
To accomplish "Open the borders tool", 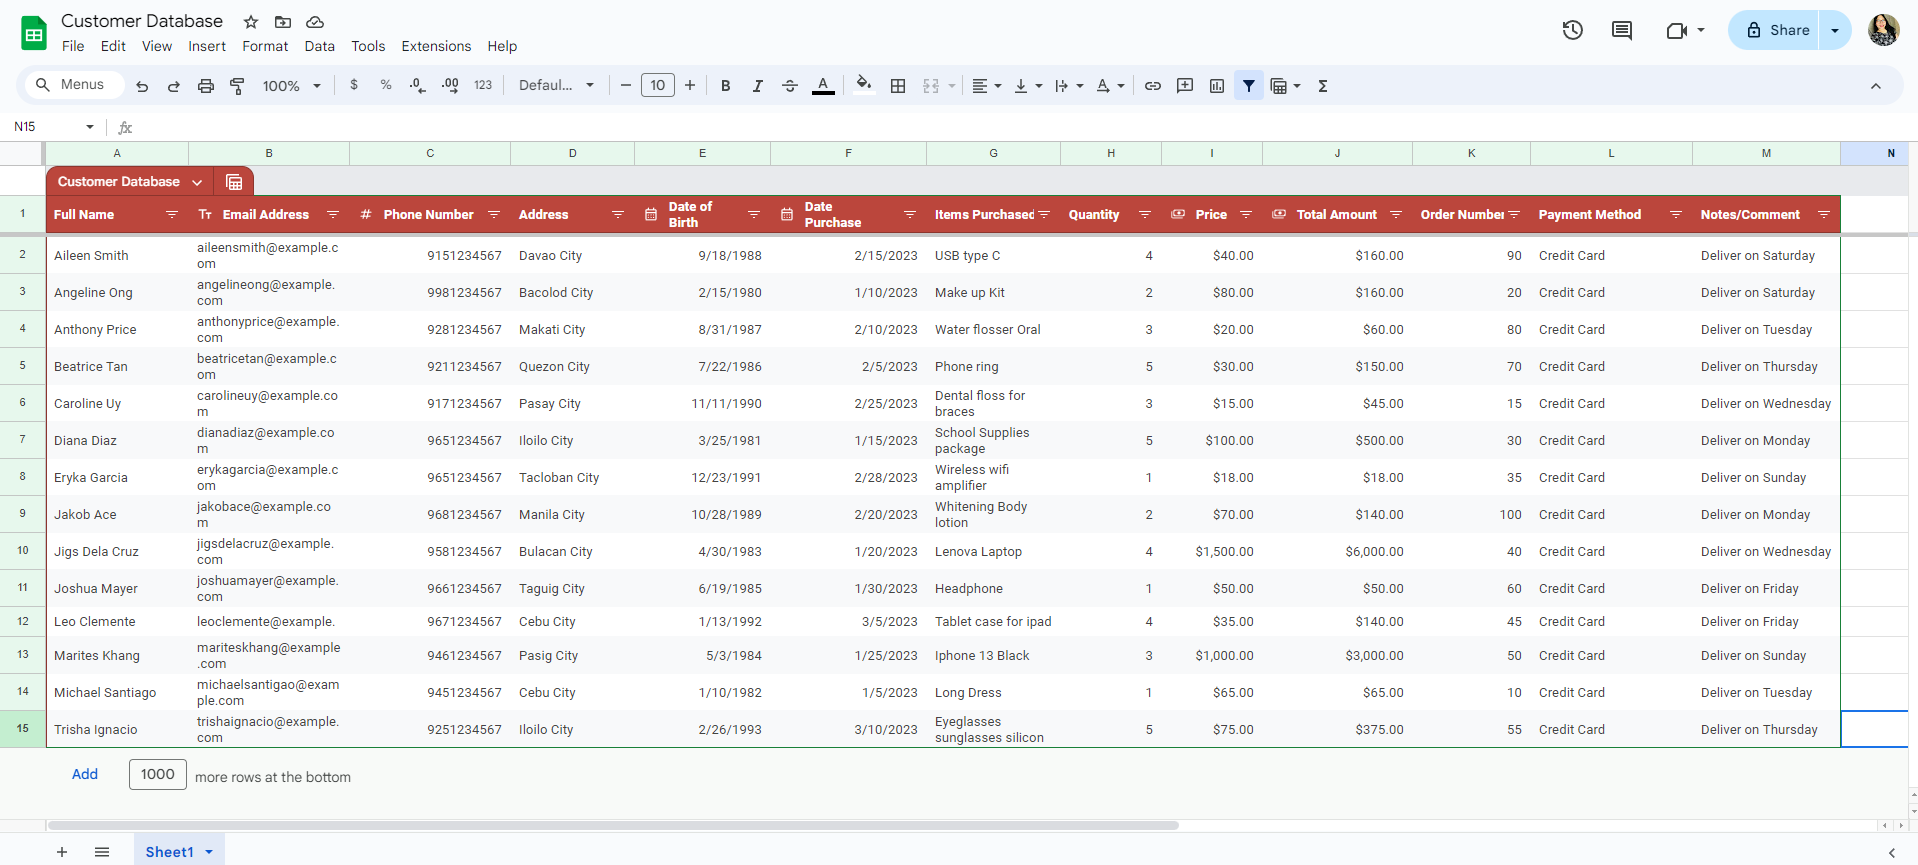I will pos(898,86).
